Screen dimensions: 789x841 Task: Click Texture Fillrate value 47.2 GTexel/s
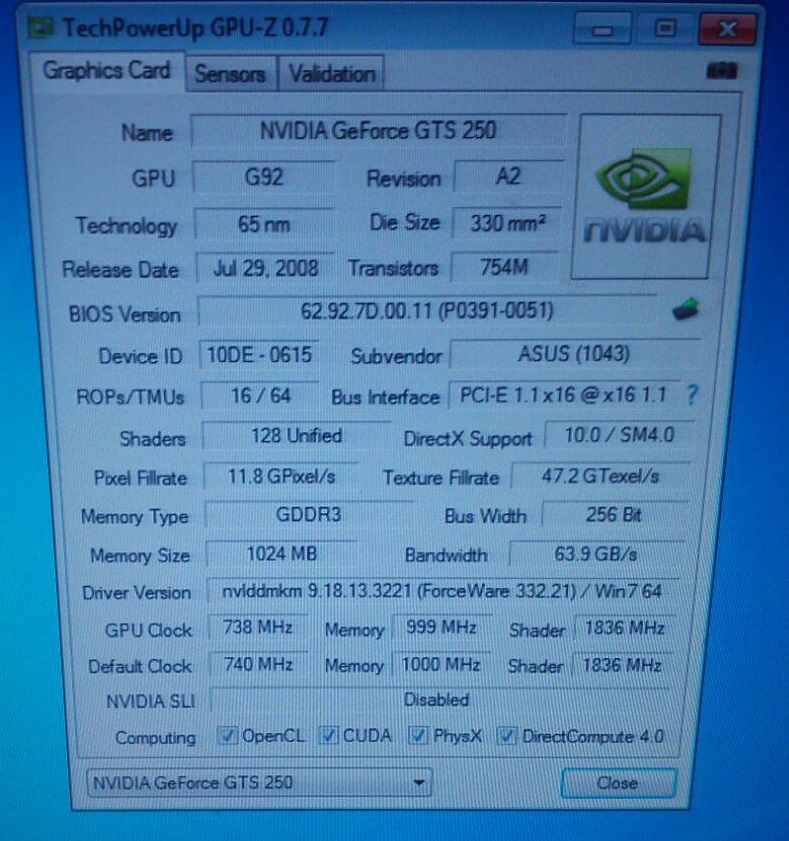(x=601, y=476)
